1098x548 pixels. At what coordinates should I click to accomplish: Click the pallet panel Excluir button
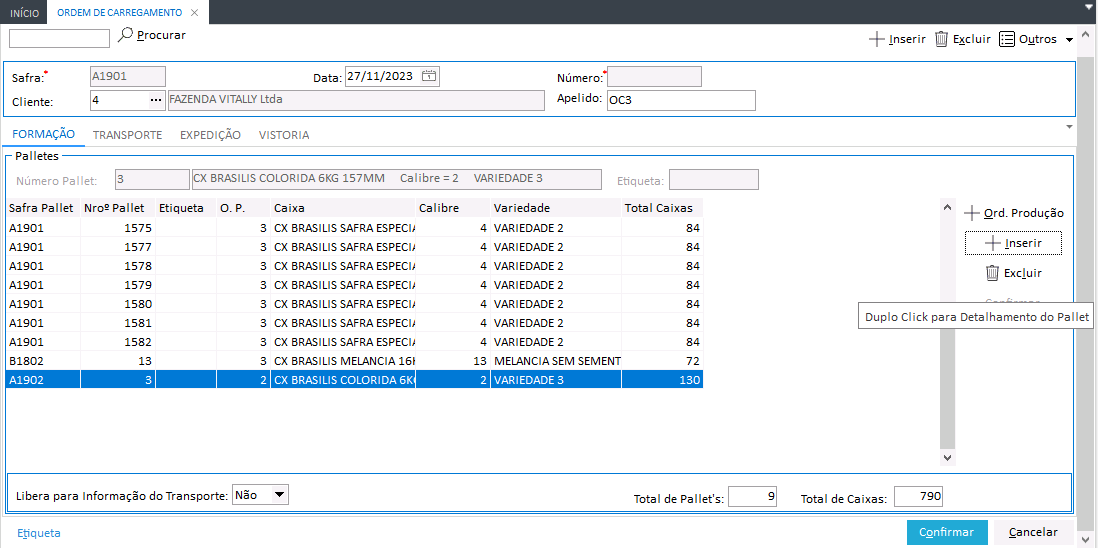1013,273
